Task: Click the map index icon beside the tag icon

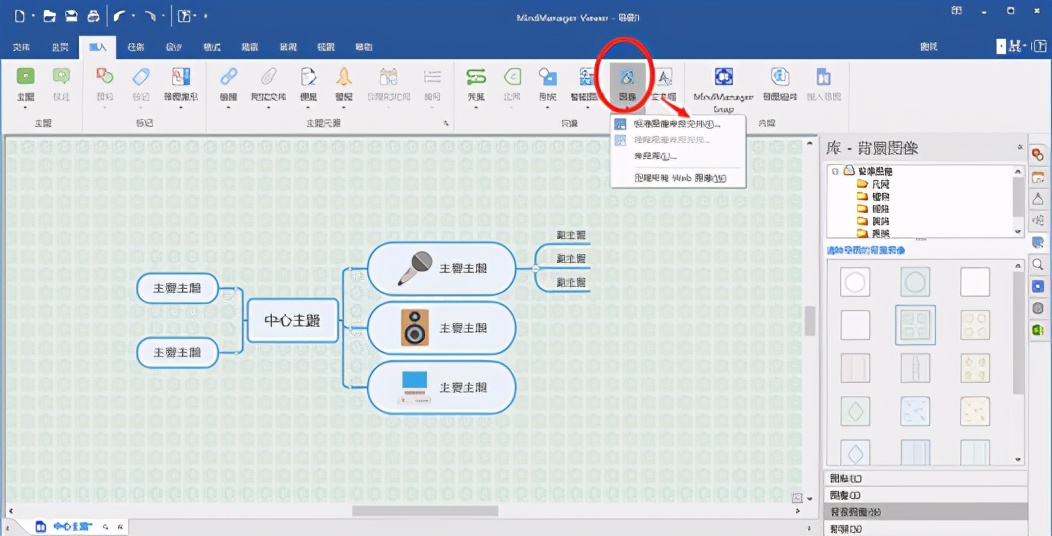Action: (x=181, y=76)
